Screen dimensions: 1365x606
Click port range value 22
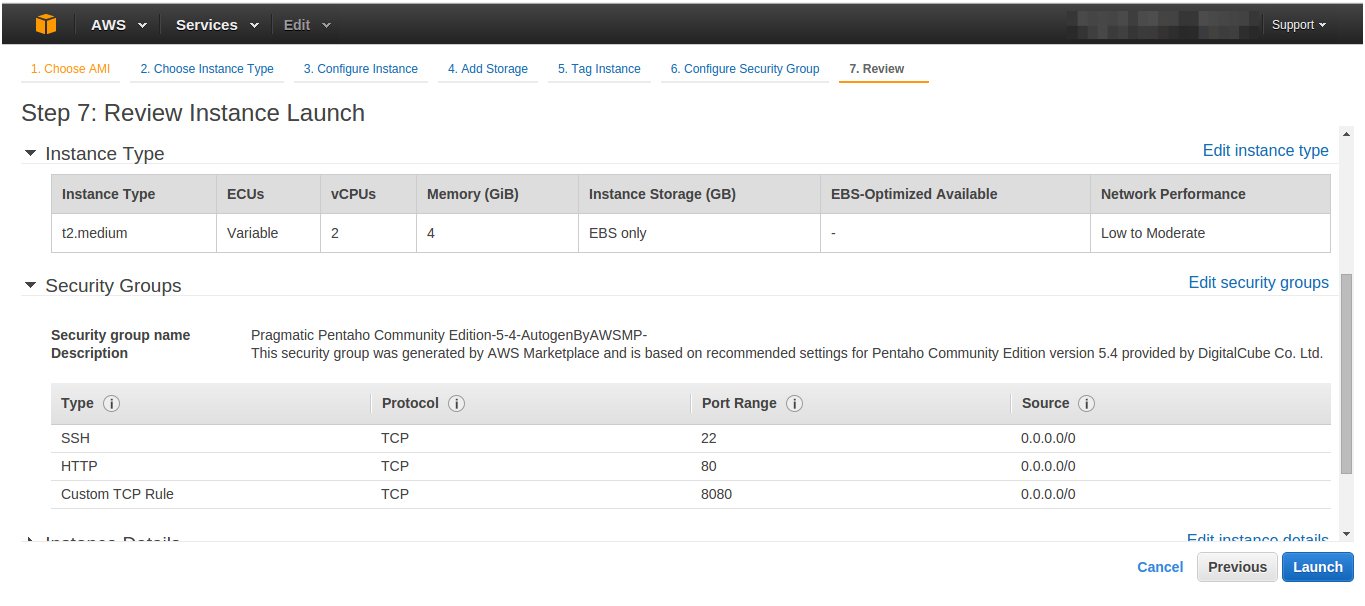click(709, 438)
